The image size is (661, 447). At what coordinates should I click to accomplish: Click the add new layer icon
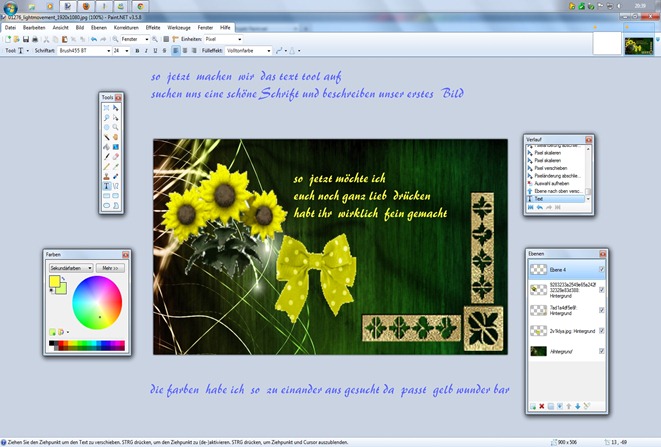[x=533, y=406]
